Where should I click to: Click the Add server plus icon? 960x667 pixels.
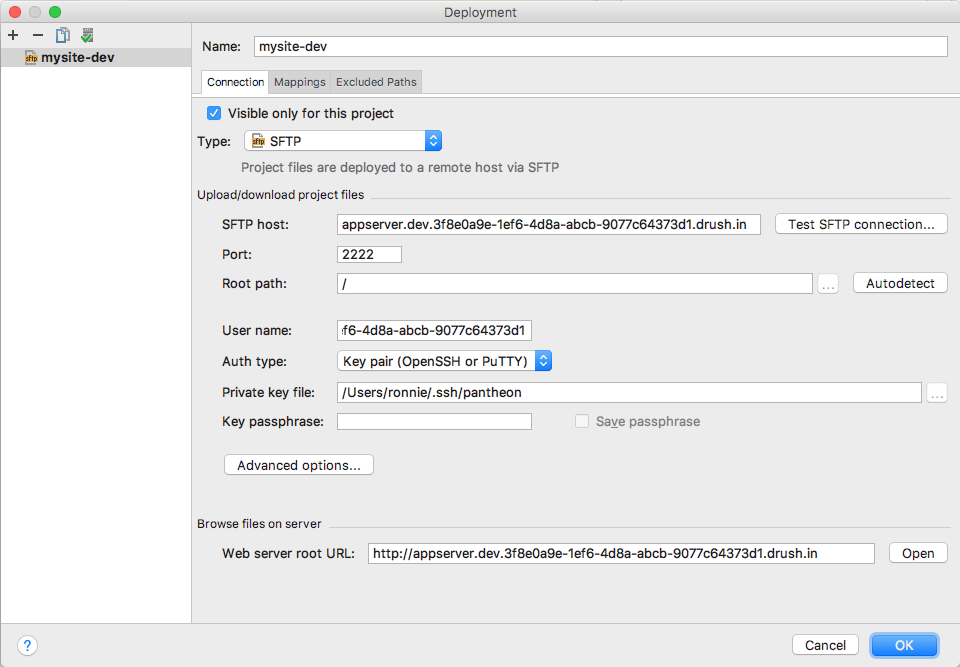tap(12, 35)
